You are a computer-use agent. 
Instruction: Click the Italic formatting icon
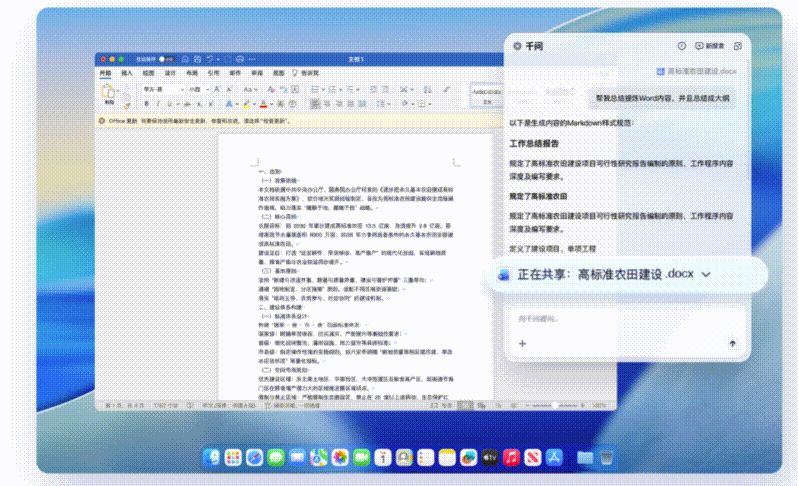[x=158, y=103]
